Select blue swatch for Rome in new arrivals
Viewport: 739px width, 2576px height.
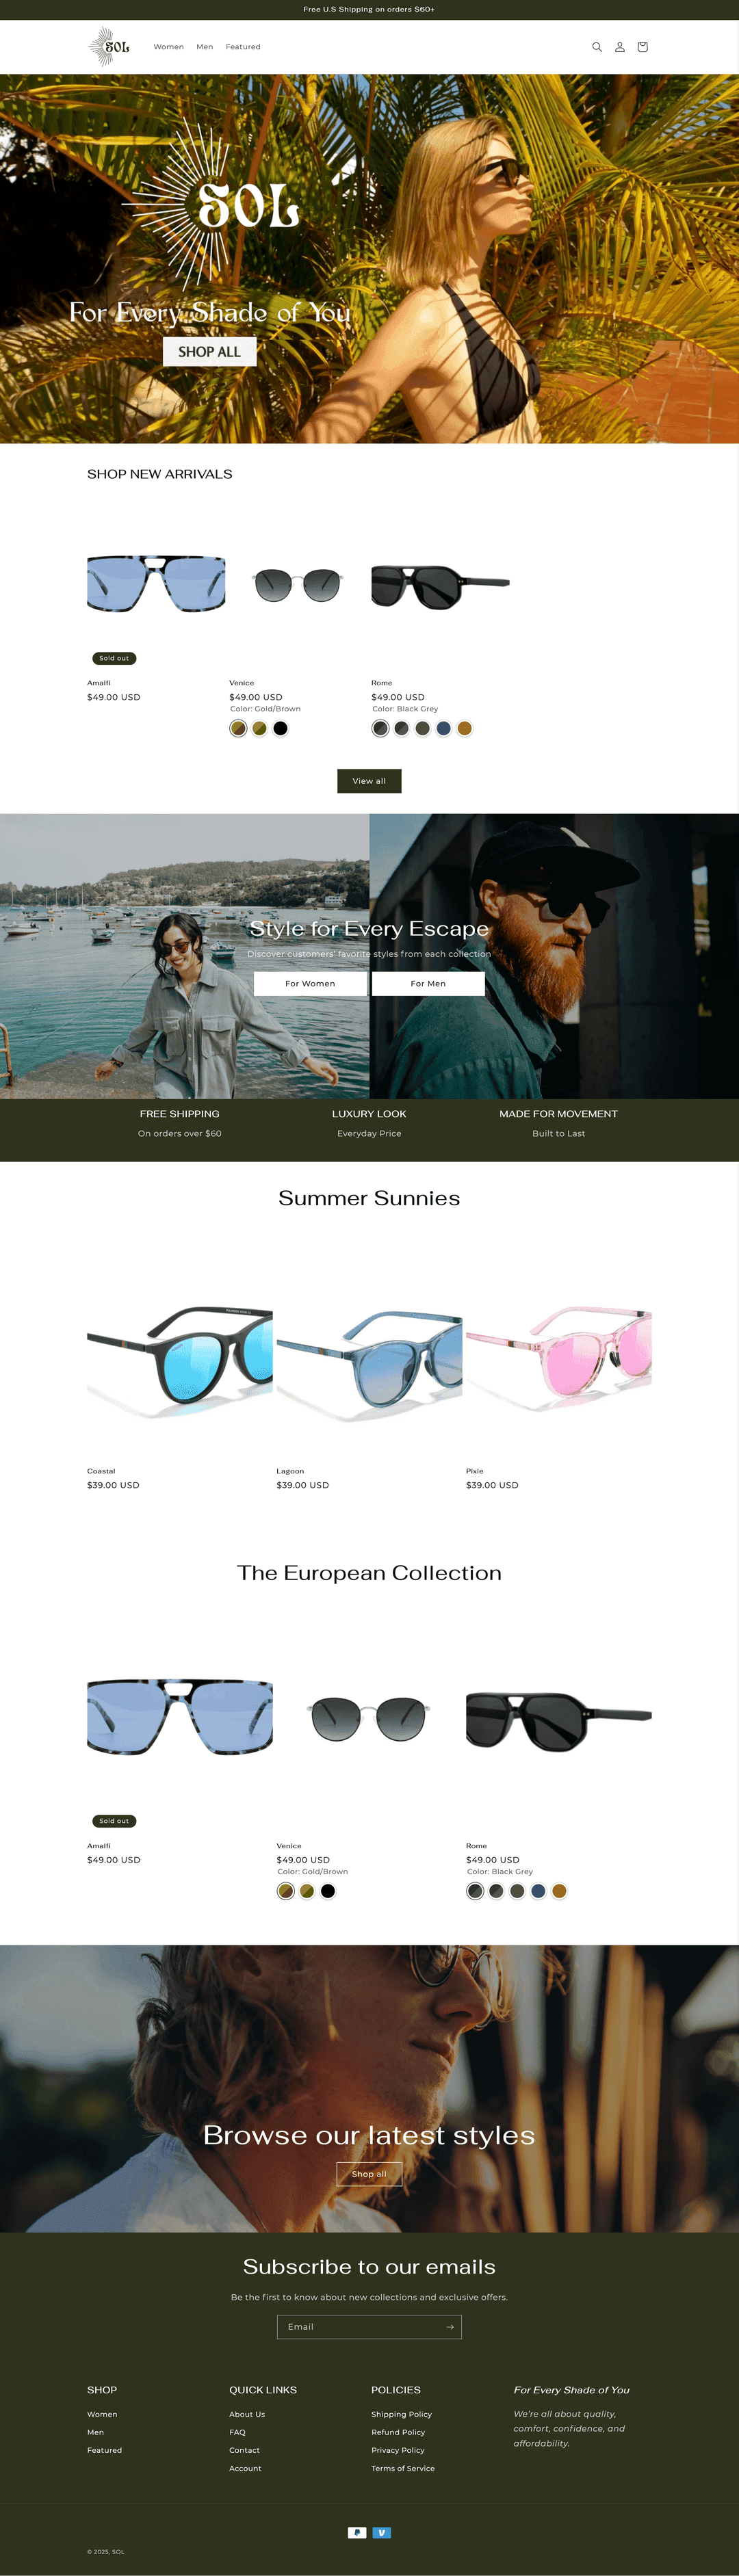(444, 728)
